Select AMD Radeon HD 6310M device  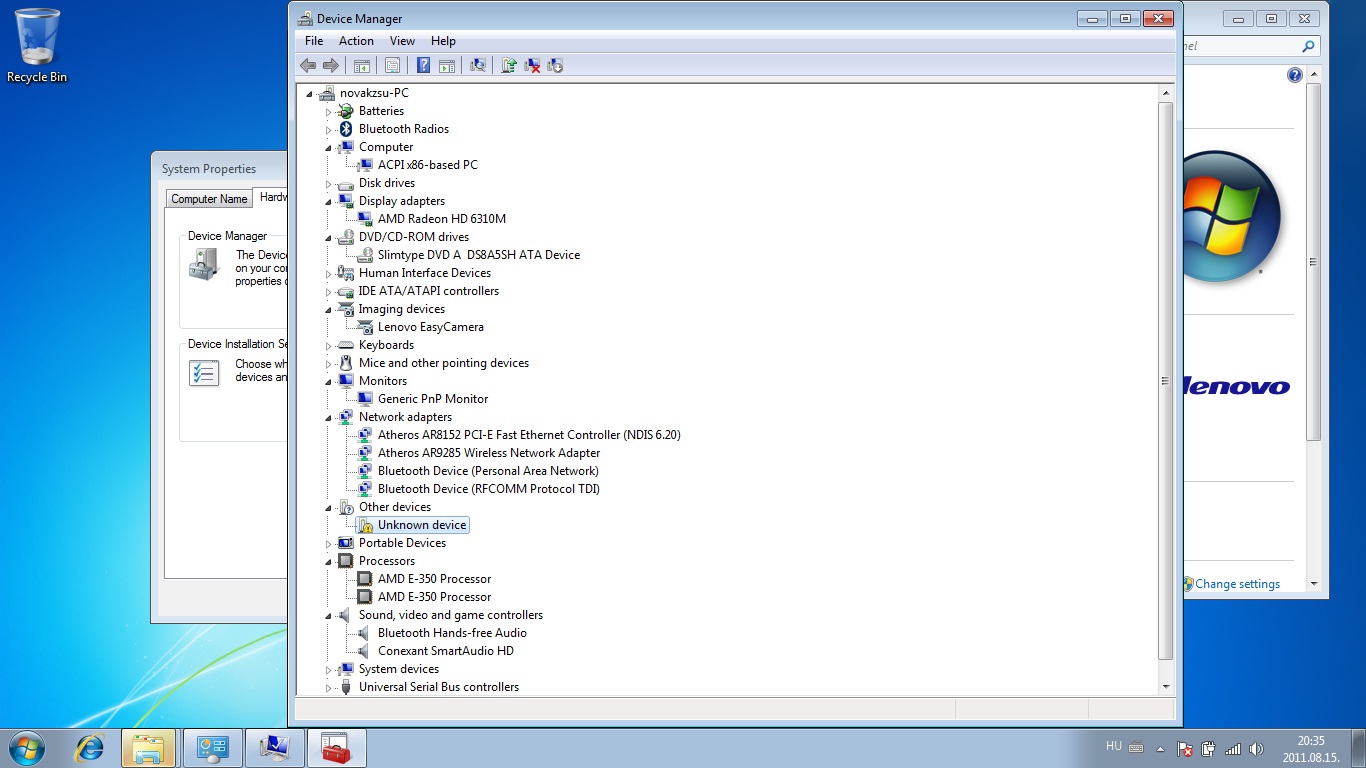441,219
